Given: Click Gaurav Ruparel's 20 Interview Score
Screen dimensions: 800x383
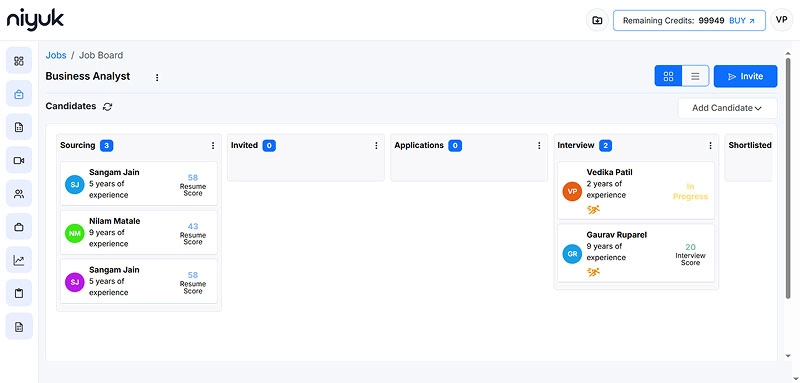Looking at the screenshot, I should point(690,254).
